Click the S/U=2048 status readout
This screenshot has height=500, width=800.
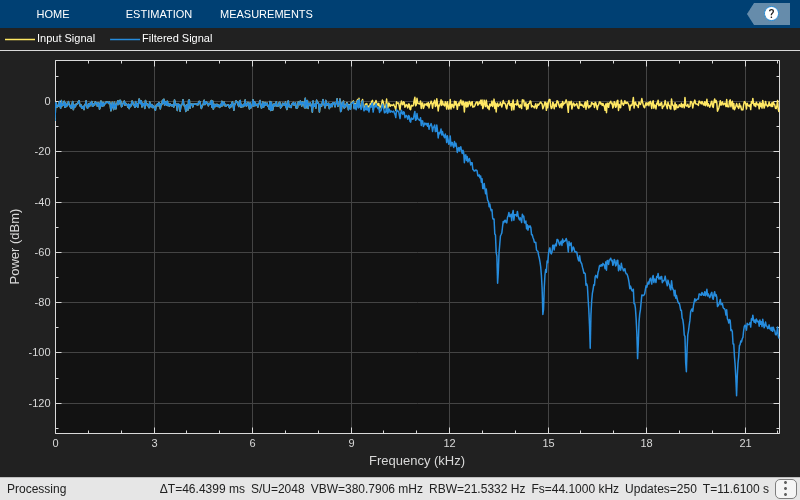[278, 489]
